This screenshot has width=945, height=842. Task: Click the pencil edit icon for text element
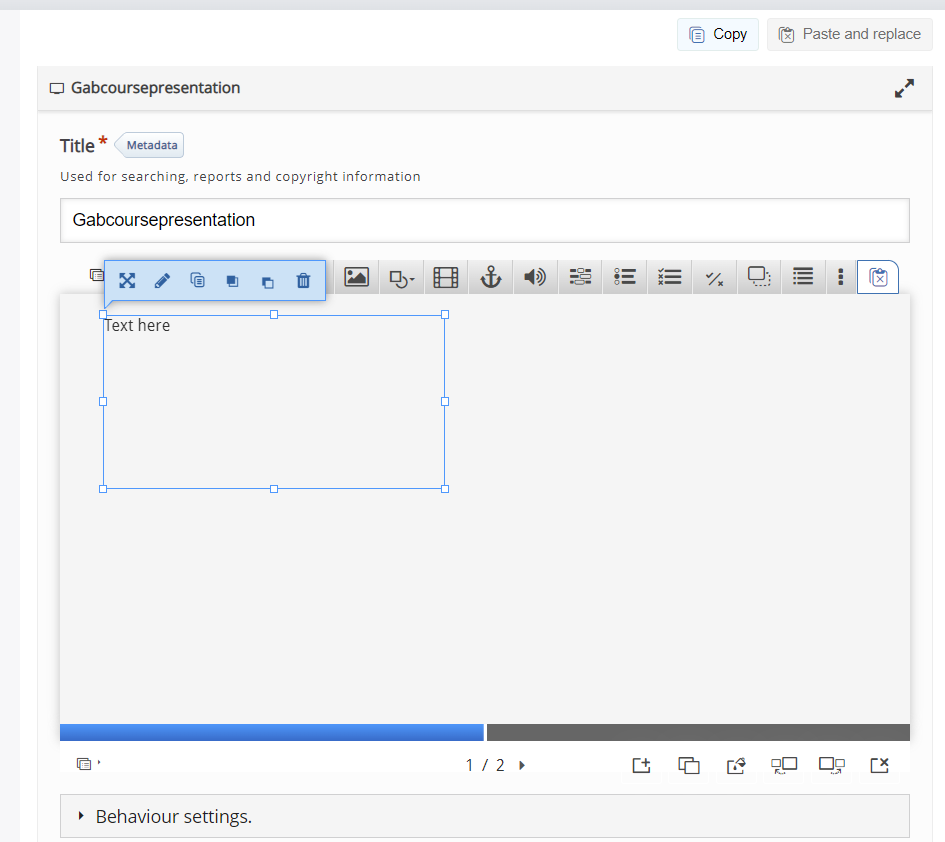click(162, 280)
